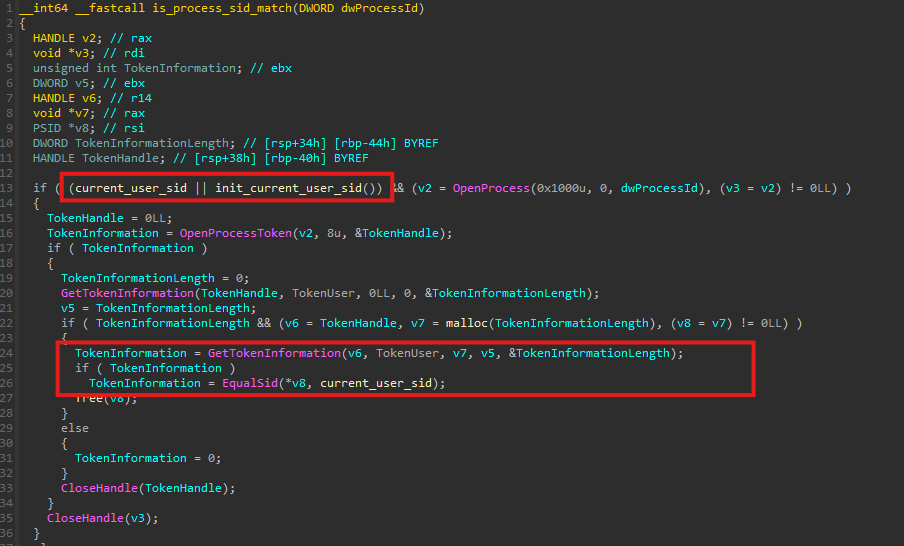Click the __int64 return type
The width and height of the screenshot is (904, 546).
coord(45,8)
